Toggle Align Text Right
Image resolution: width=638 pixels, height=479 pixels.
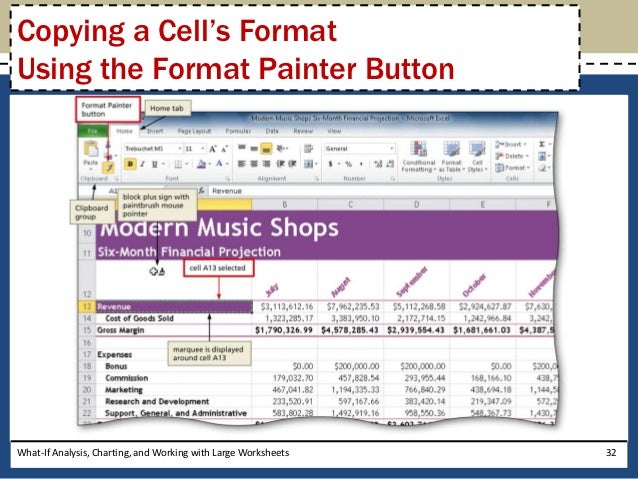(x=266, y=164)
